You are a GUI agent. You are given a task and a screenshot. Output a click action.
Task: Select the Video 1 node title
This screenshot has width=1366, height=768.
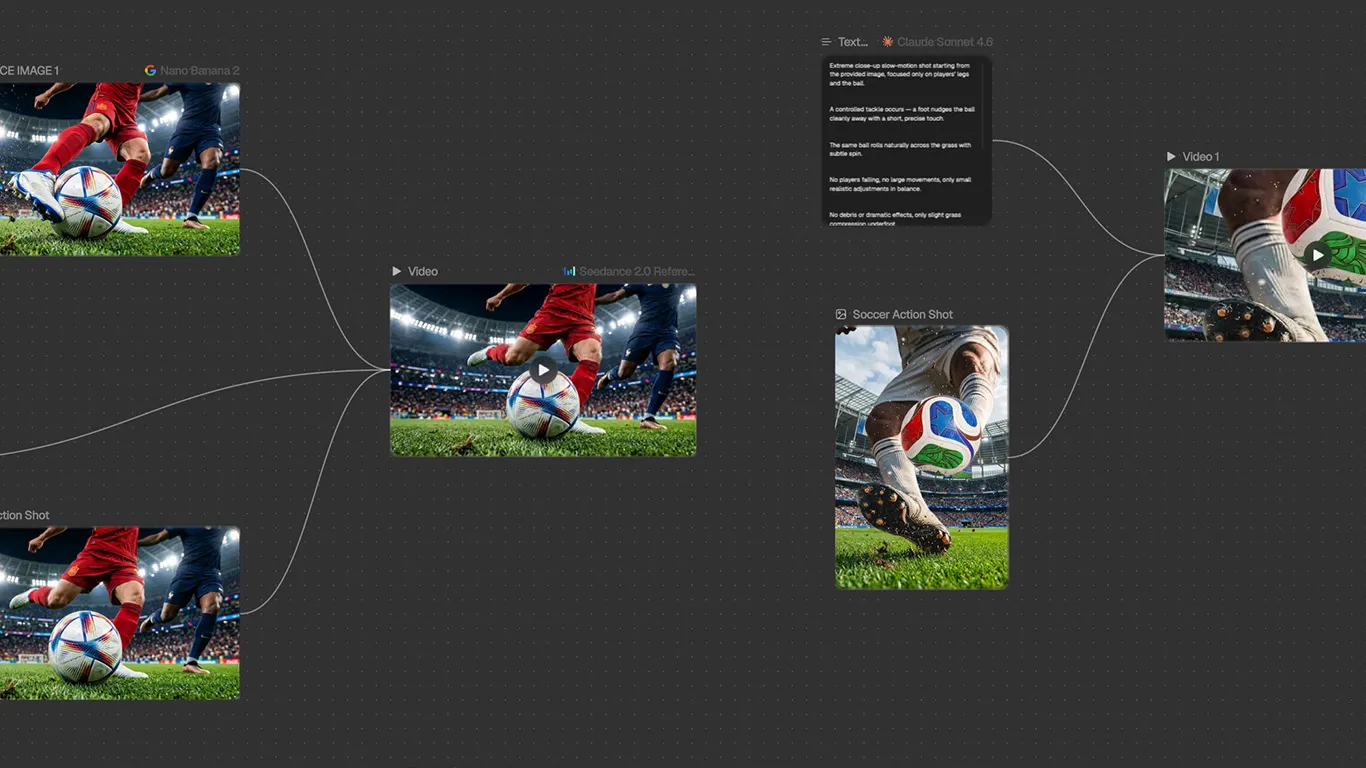(x=1201, y=157)
